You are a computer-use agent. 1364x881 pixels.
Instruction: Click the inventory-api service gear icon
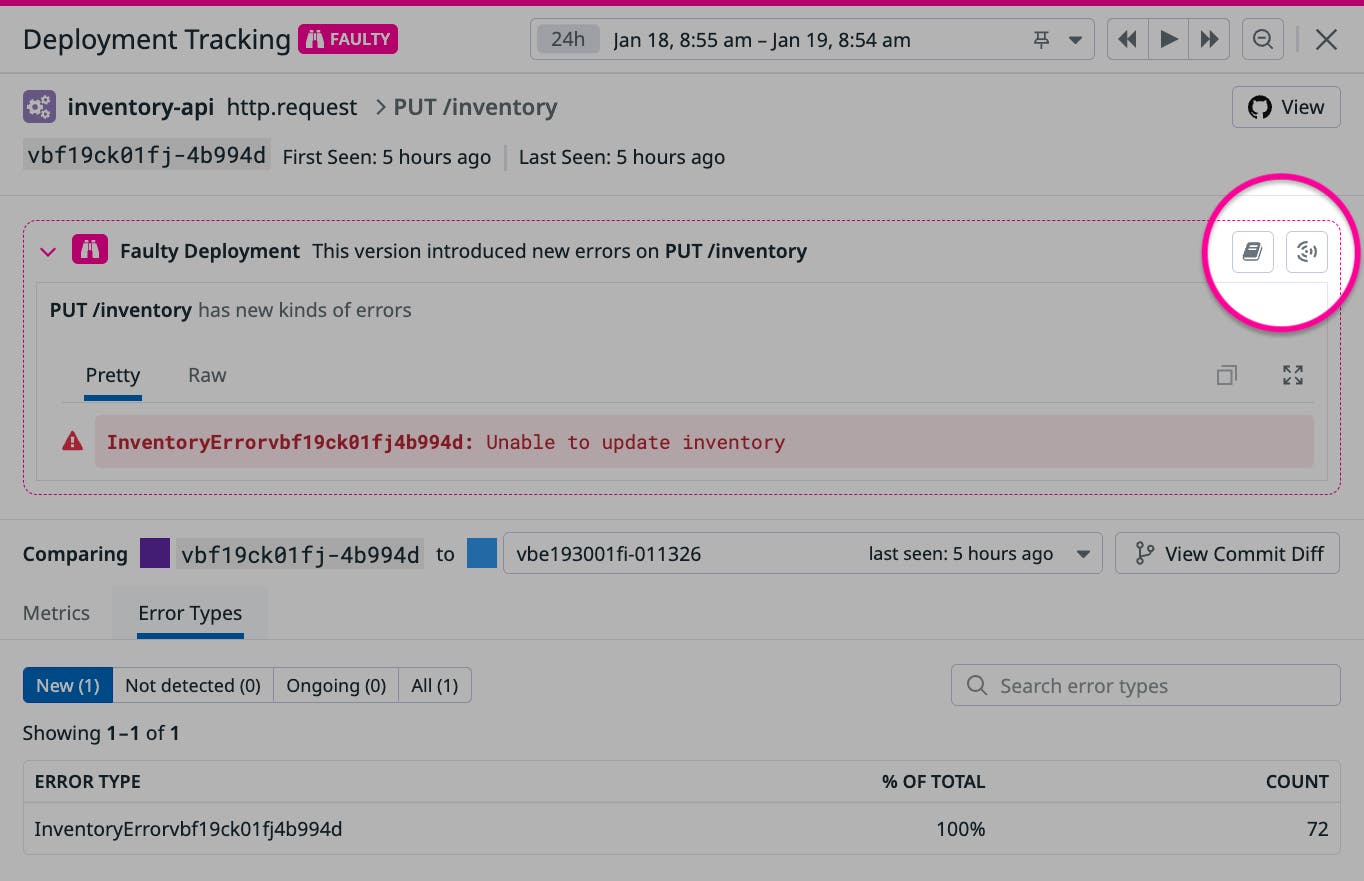coord(38,105)
